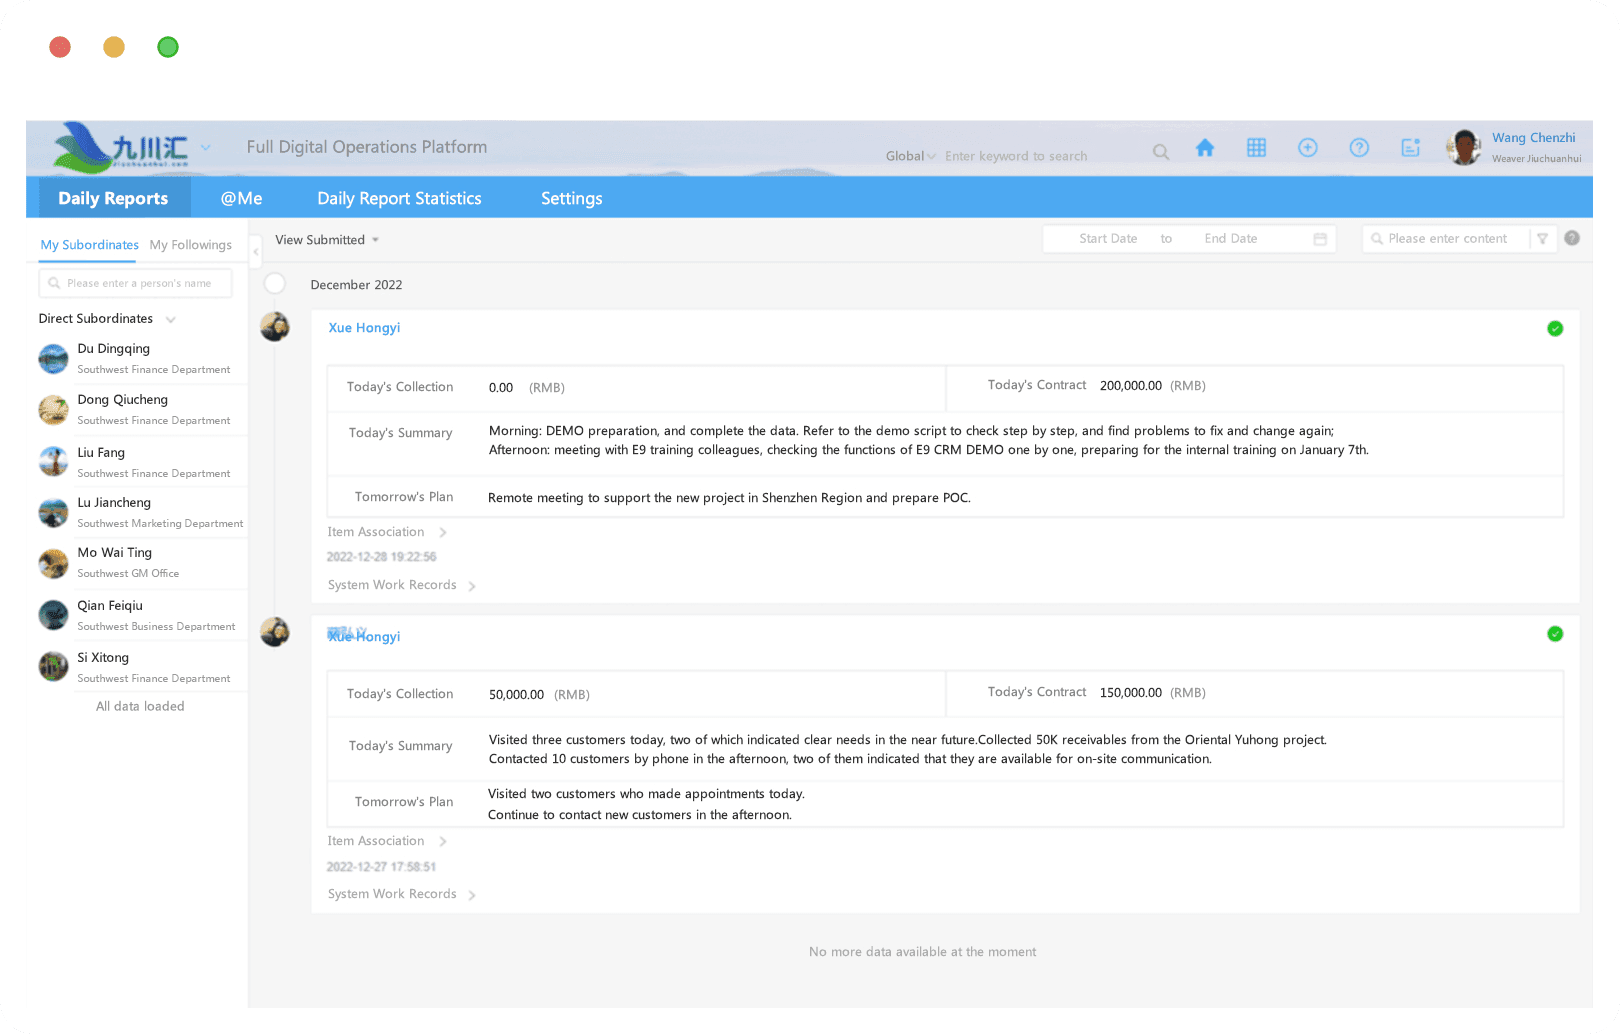Expand the View Submitted dropdown
This screenshot has height=1034, width=1620.
click(x=327, y=240)
